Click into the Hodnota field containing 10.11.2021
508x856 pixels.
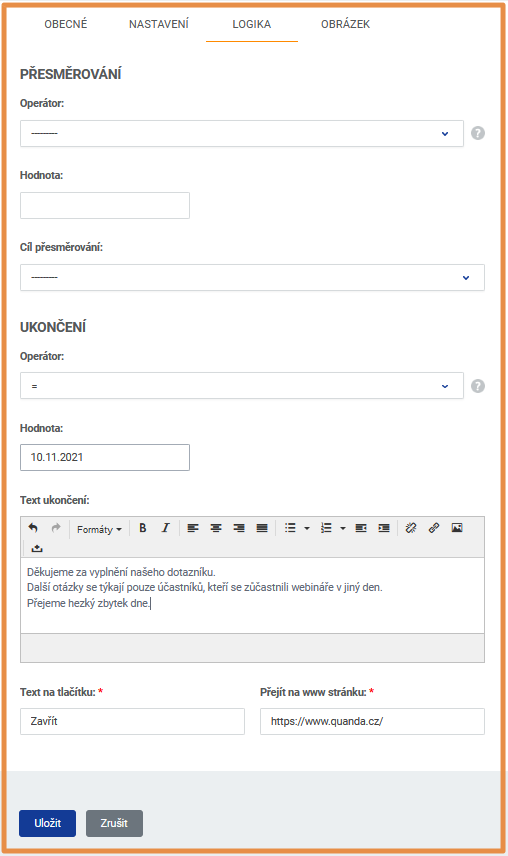pos(105,457)
